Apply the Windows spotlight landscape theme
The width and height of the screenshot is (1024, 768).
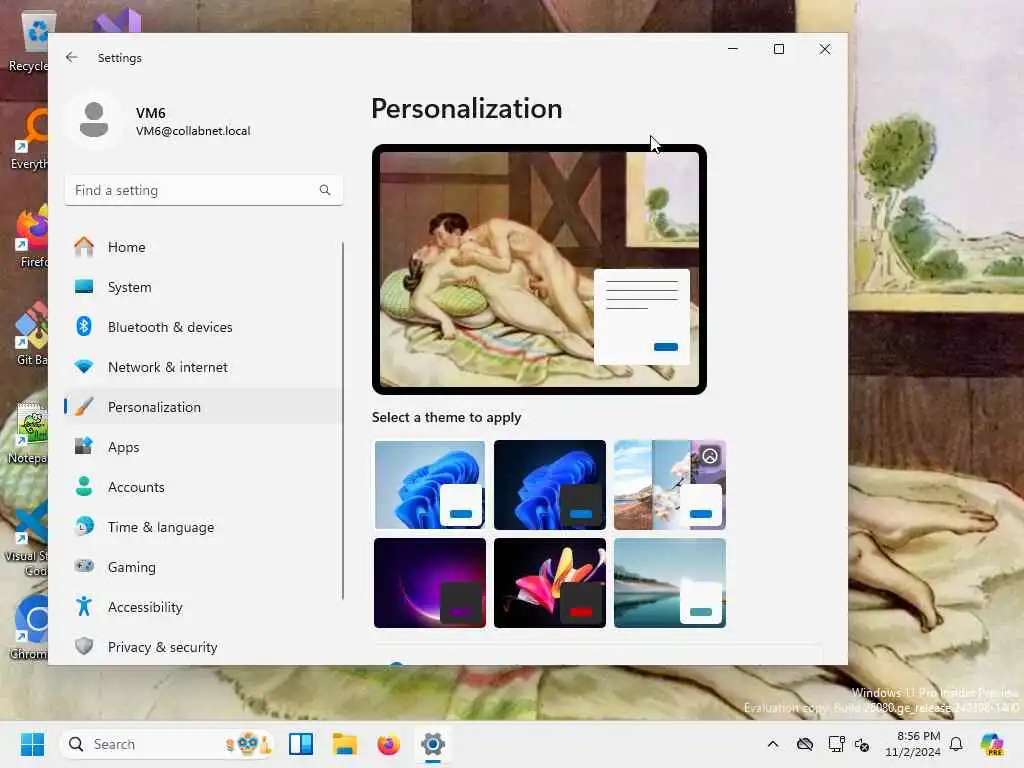click(x=670, y=485)
